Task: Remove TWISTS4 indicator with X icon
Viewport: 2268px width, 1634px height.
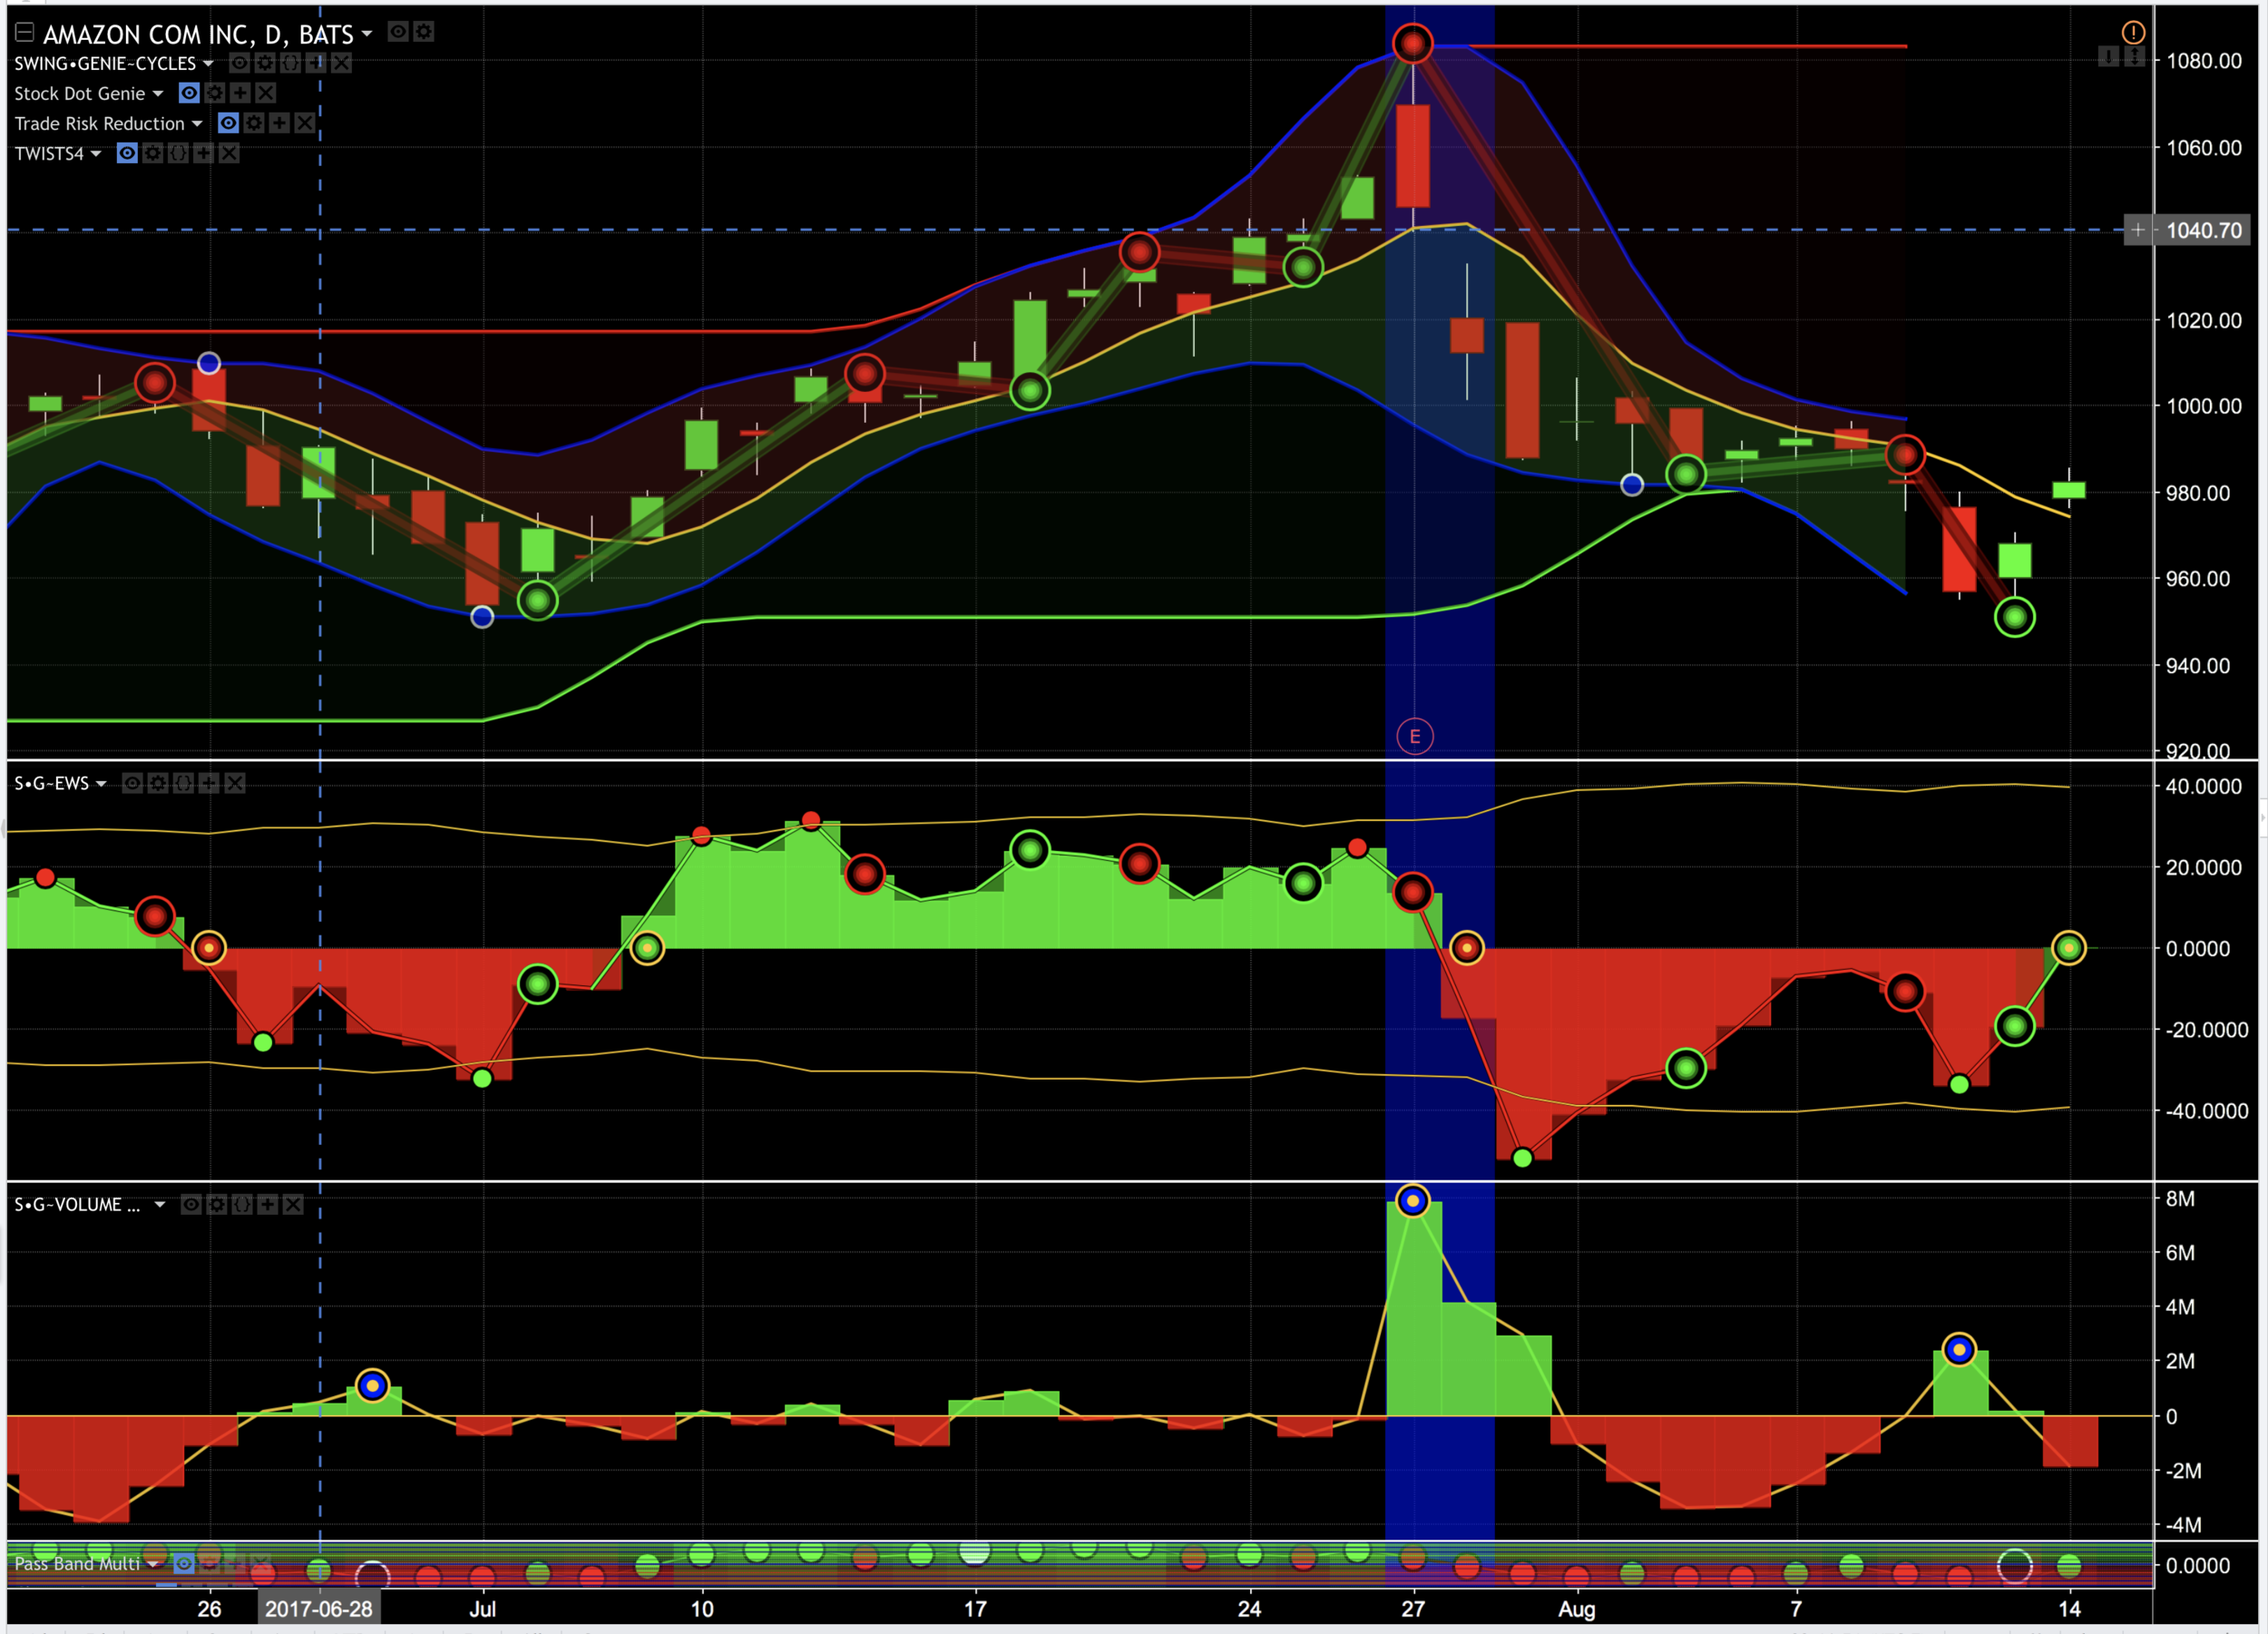Action: click(x=229, y=153)
